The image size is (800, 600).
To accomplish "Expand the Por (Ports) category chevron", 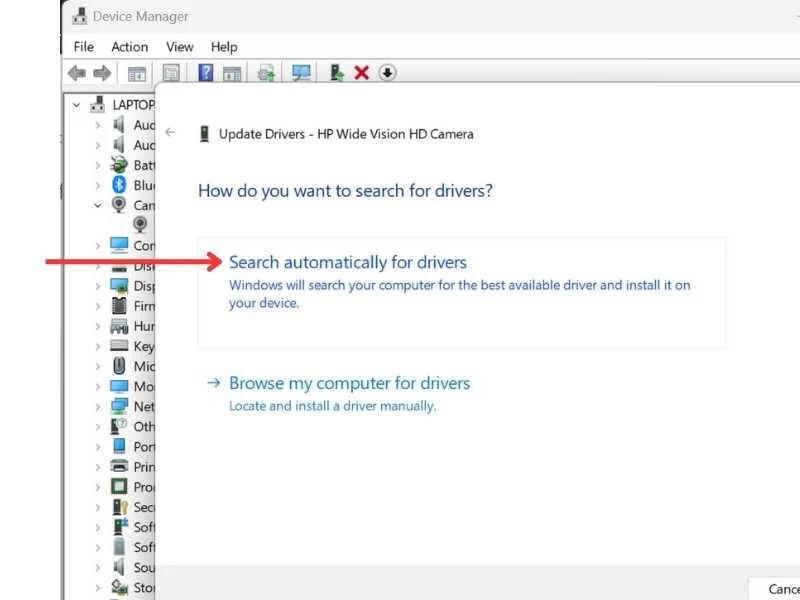I will pyautogui.click(x=97, y=447).
